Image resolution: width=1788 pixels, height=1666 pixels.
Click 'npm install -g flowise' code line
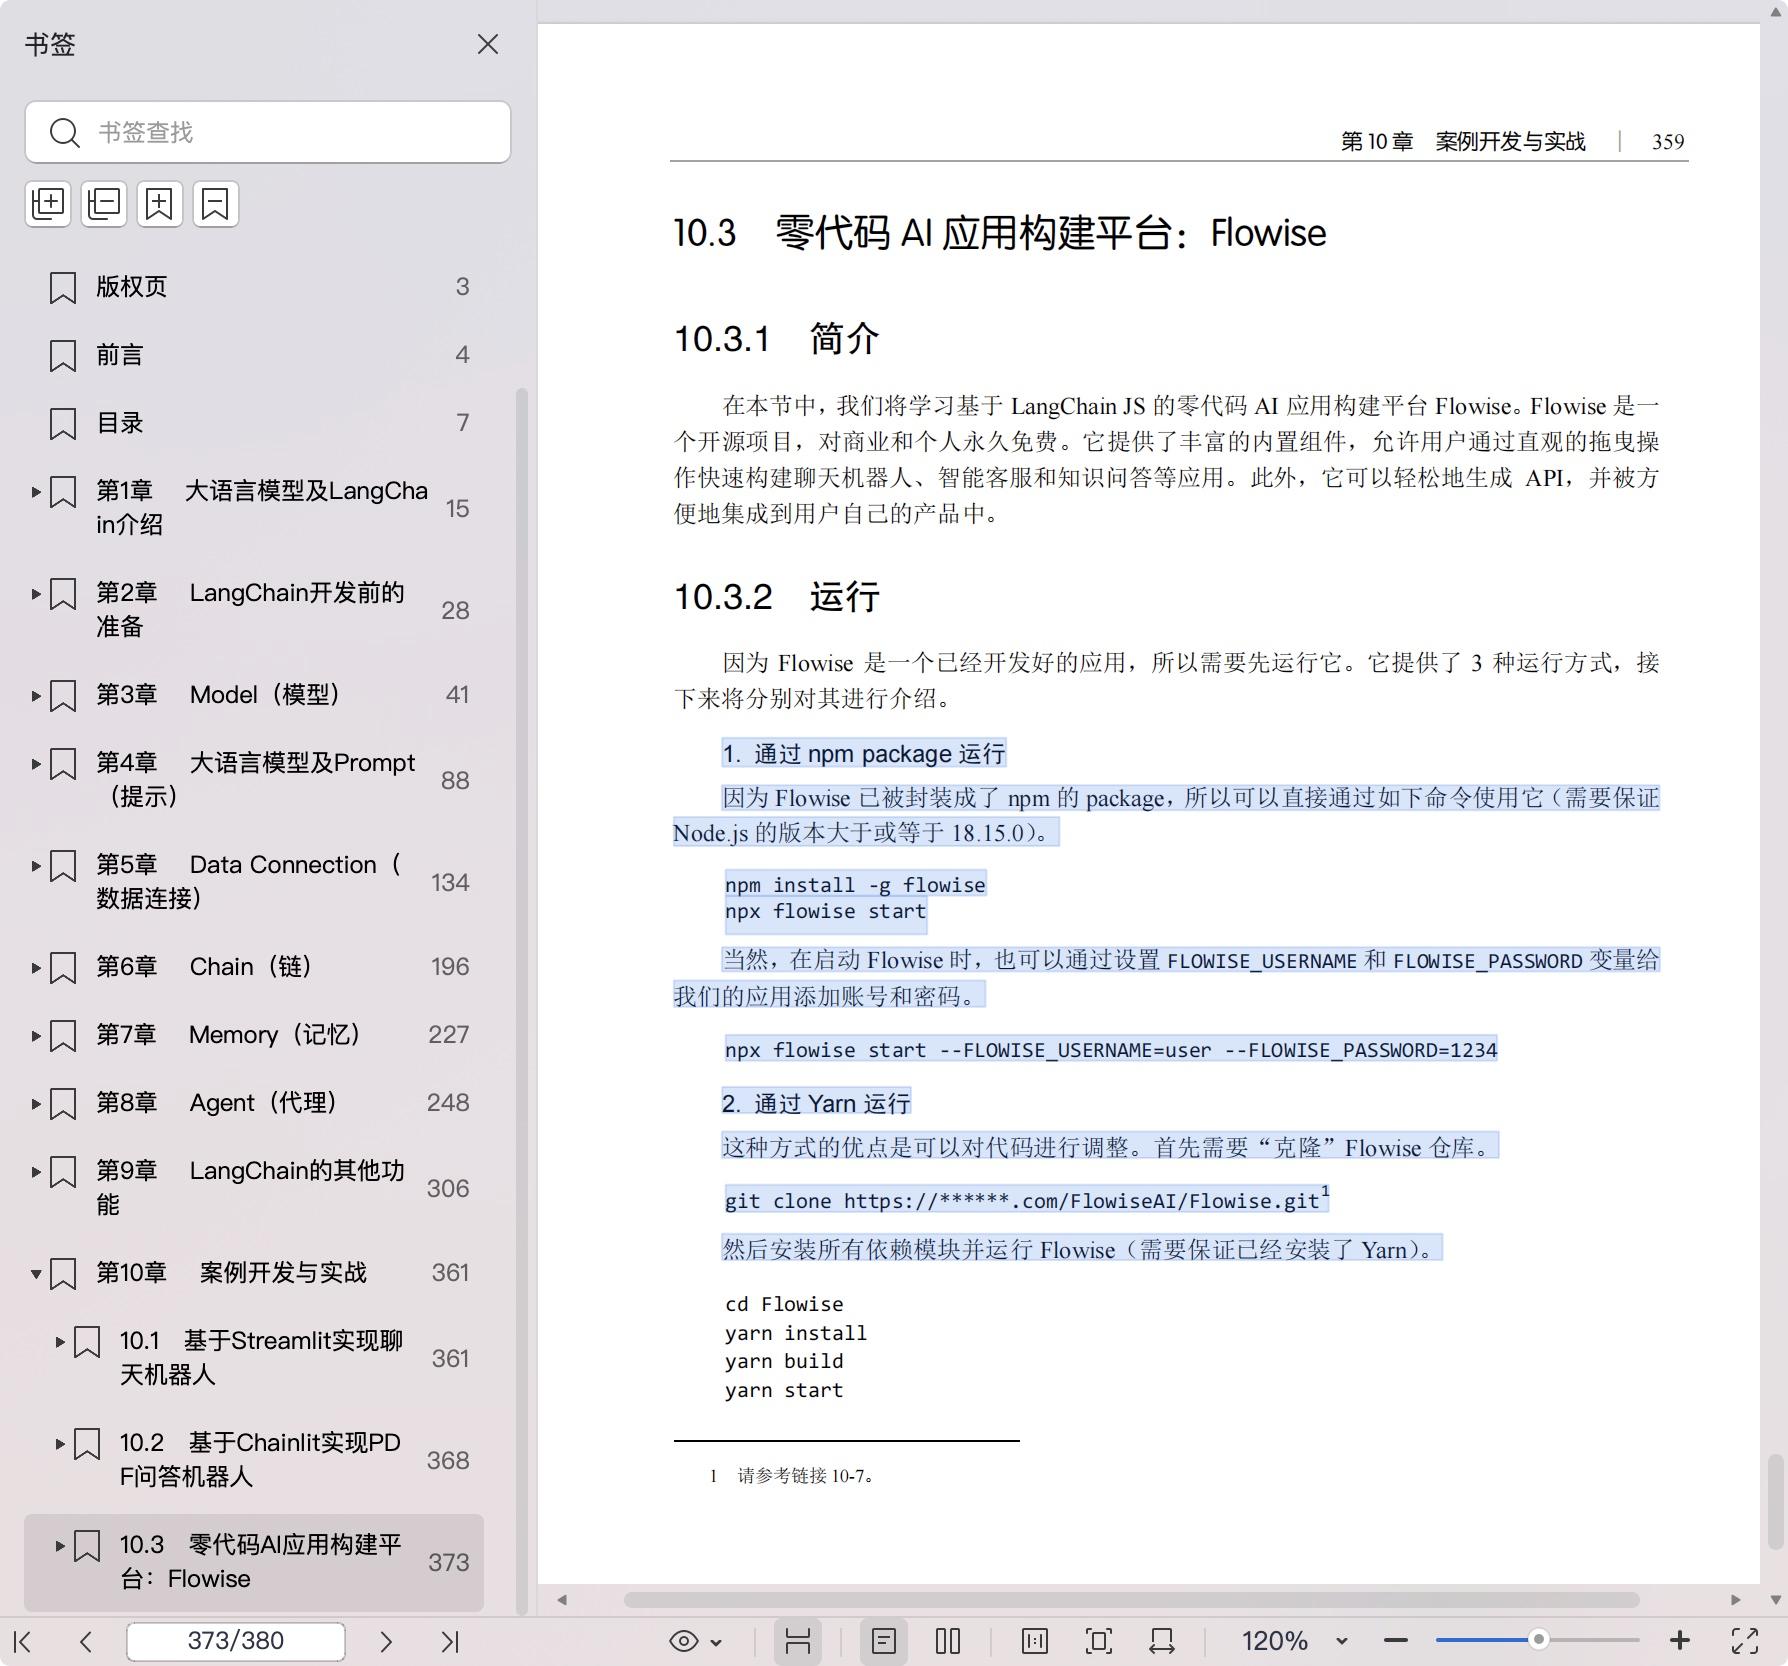click(855, 884)
